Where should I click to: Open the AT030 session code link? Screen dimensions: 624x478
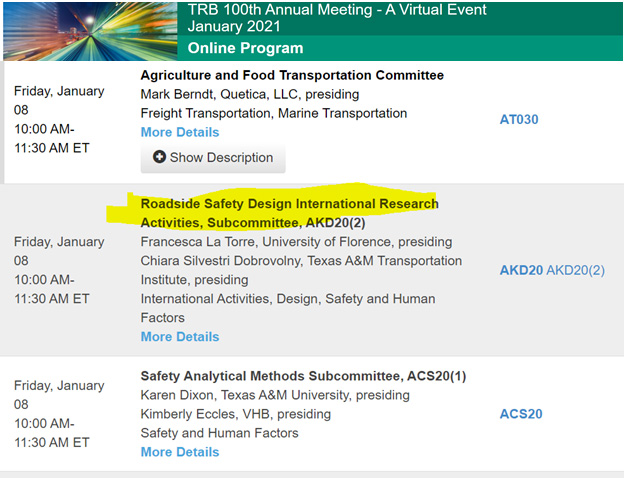pyautogui.click(x=521, y=120)
